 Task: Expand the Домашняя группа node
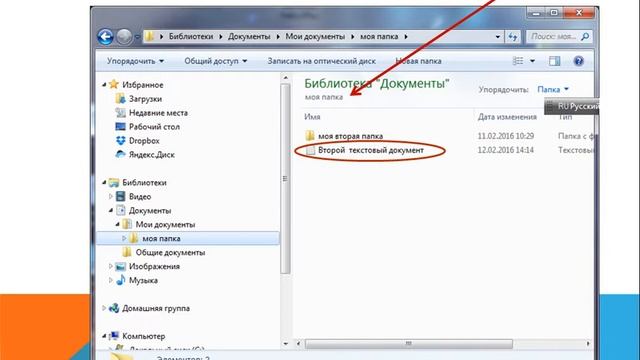tap(104, 308)
